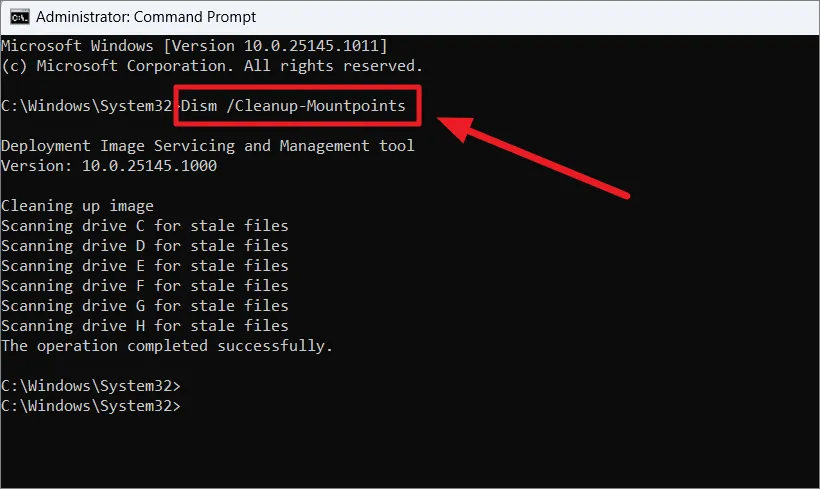Click the "Version: 10.0.25145.1000" line
820x489 pixels.
coord(108,166)
